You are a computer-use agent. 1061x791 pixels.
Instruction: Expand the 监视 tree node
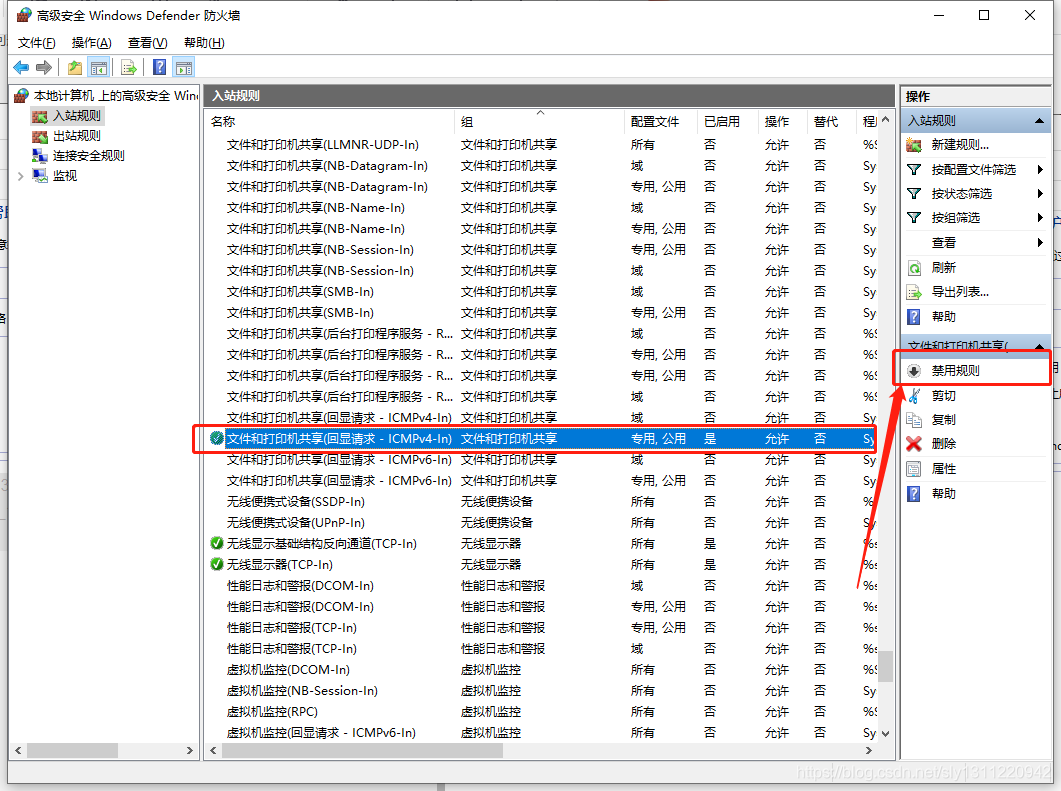pos(20,176)
